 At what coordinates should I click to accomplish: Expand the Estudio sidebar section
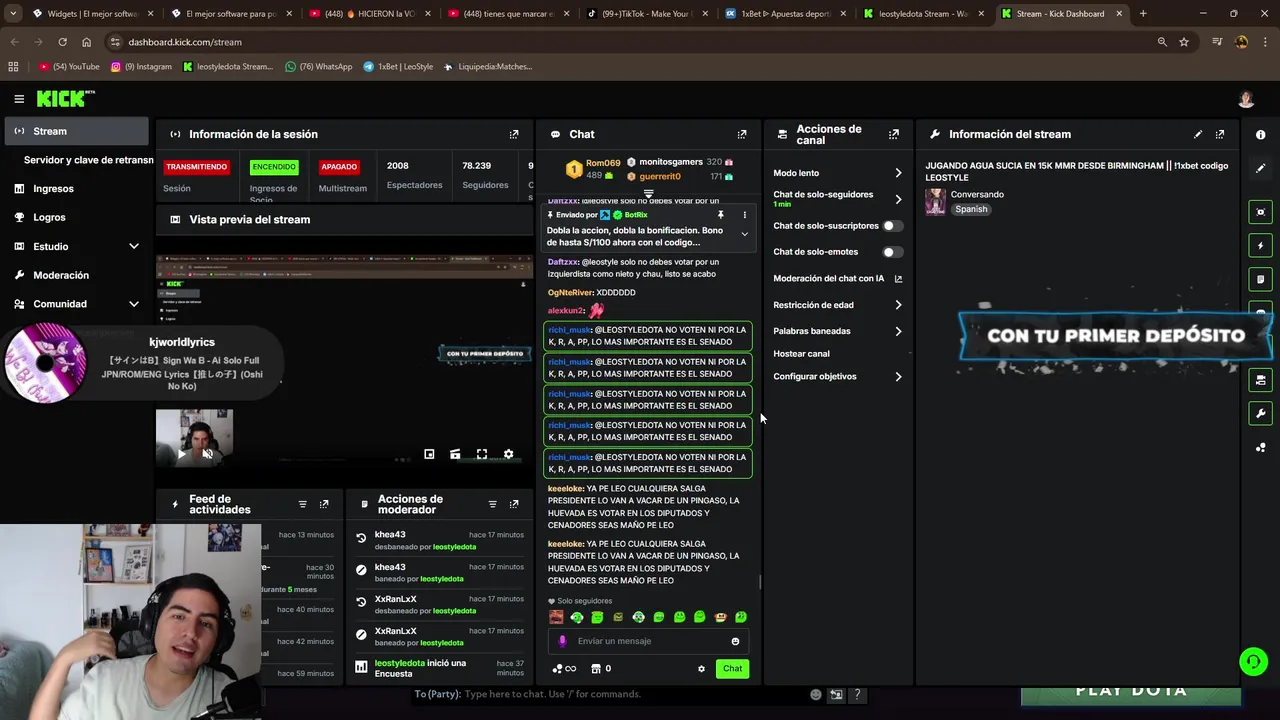(x=134, y=246)
